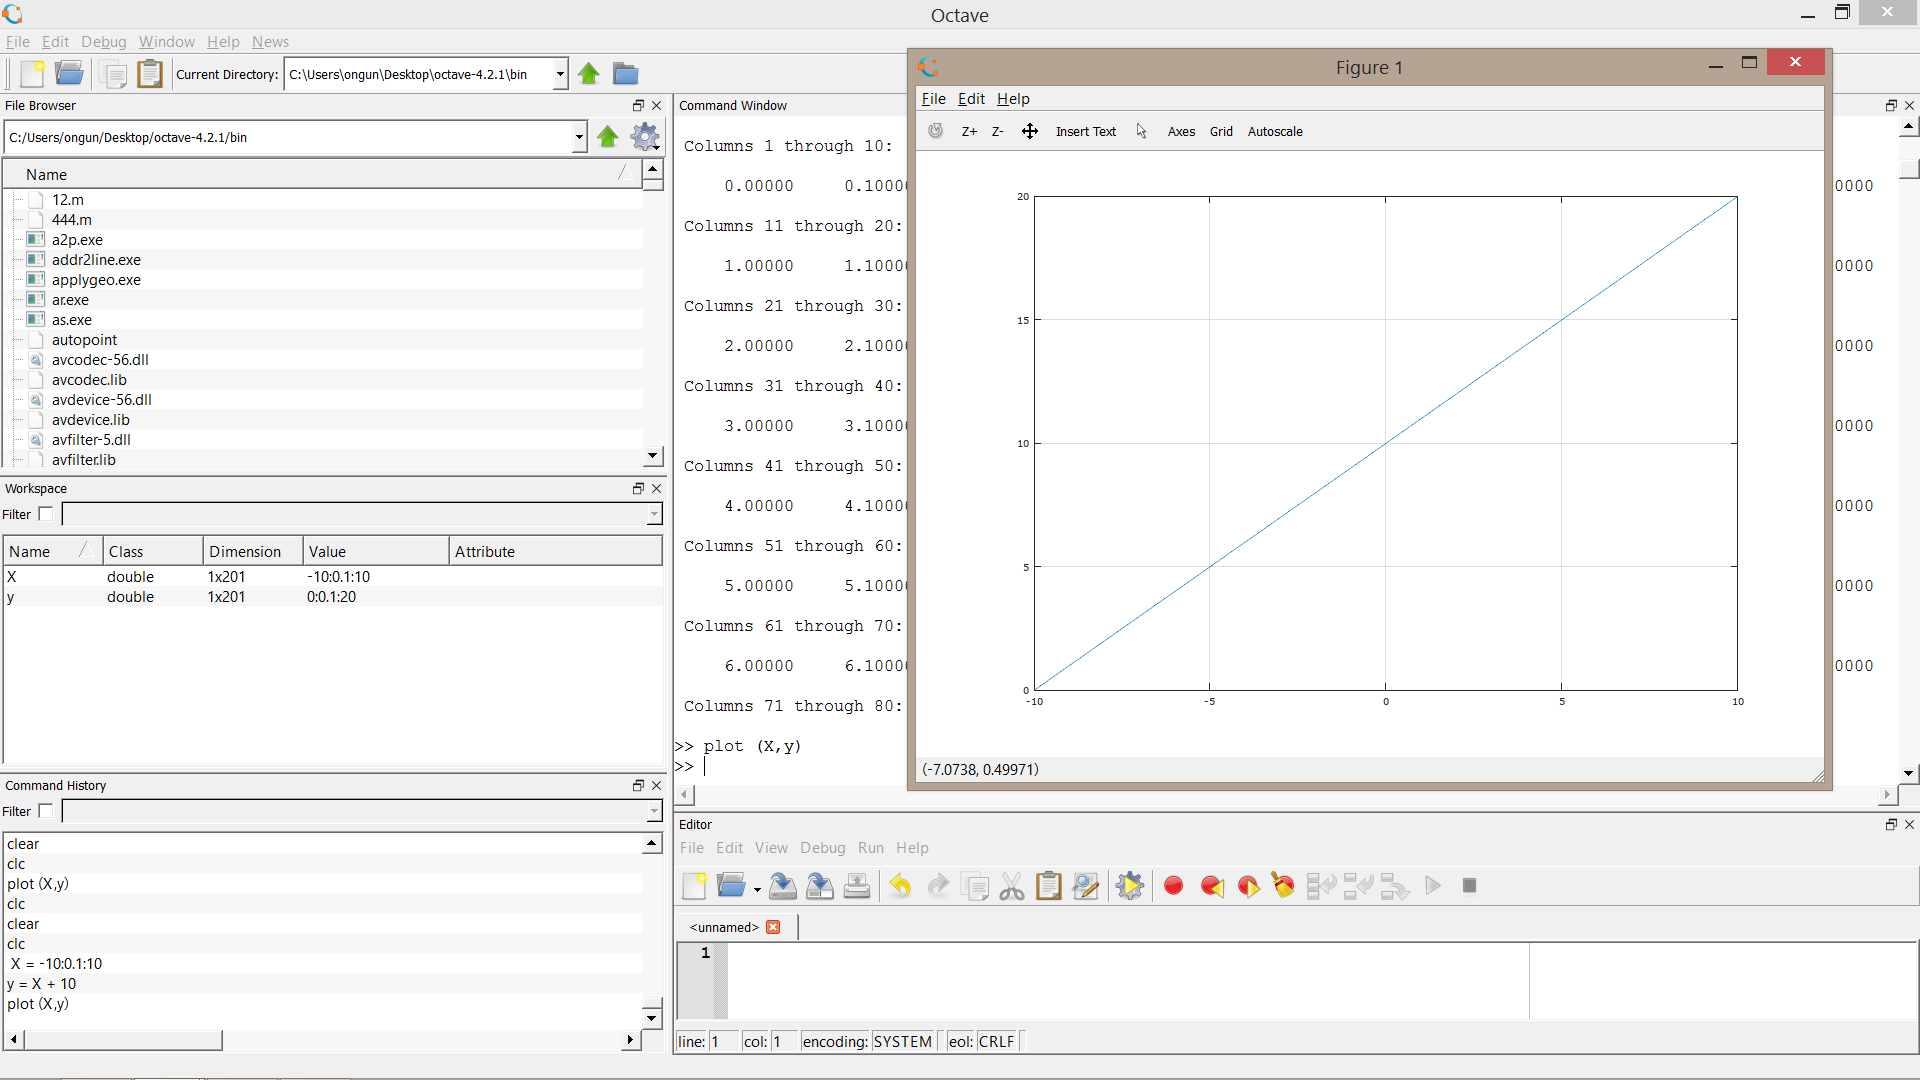Enable the Command History Filter checkbox

pos(46,811)
